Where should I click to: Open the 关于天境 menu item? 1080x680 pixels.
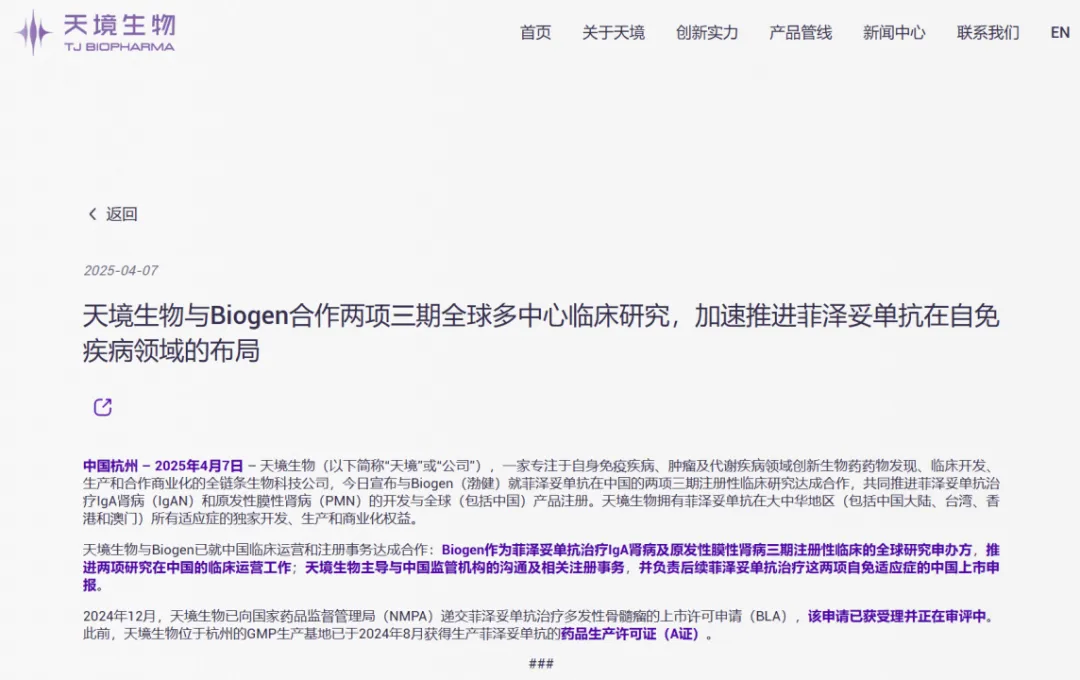point(613,32)
